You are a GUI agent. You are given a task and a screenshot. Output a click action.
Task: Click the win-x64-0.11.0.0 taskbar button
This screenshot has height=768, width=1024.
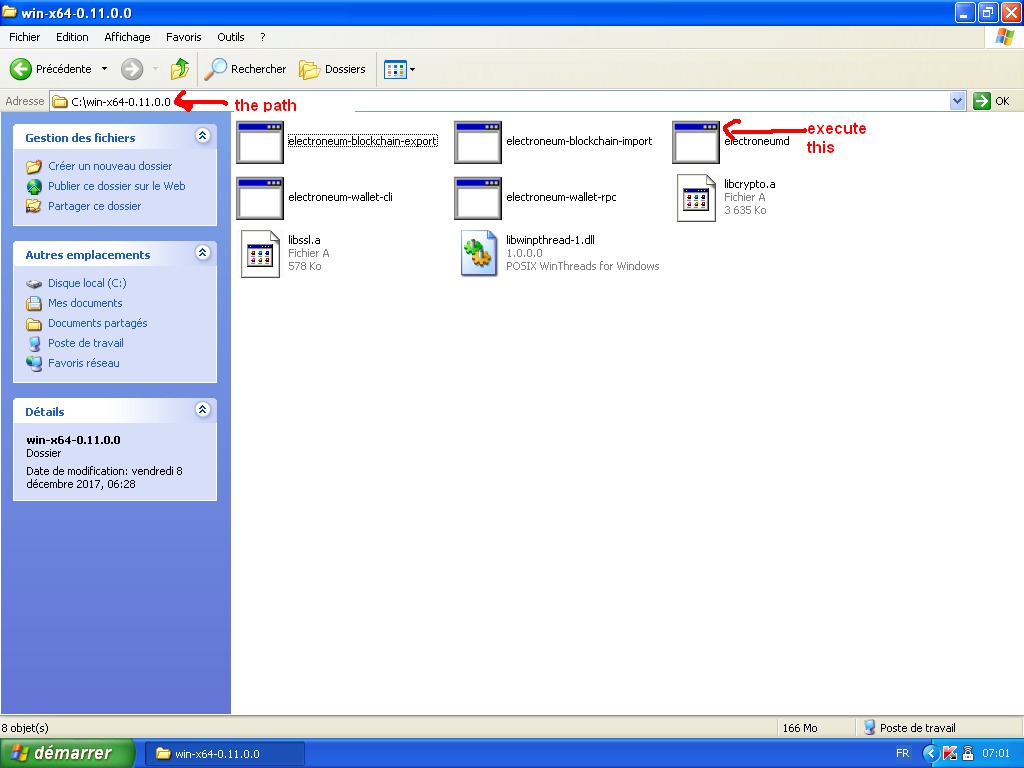pos(223,754)
